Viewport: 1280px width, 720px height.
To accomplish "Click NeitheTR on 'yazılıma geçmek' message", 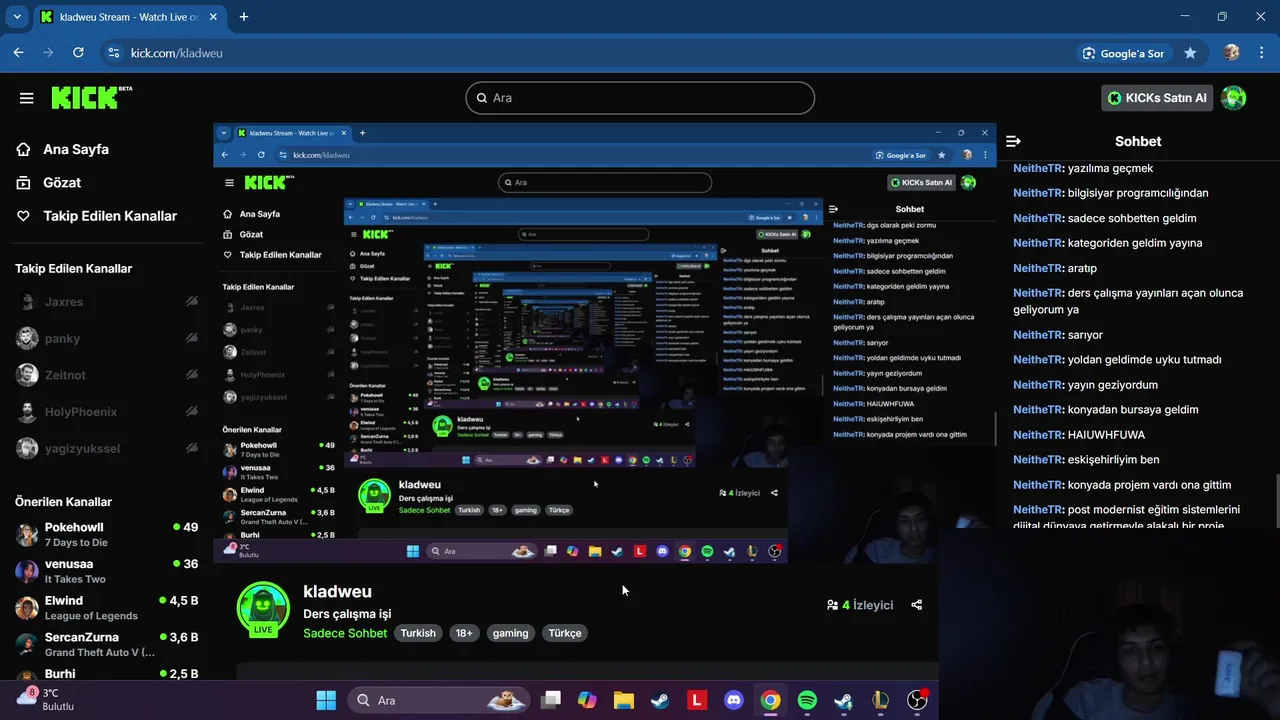I will [1037, 168].
